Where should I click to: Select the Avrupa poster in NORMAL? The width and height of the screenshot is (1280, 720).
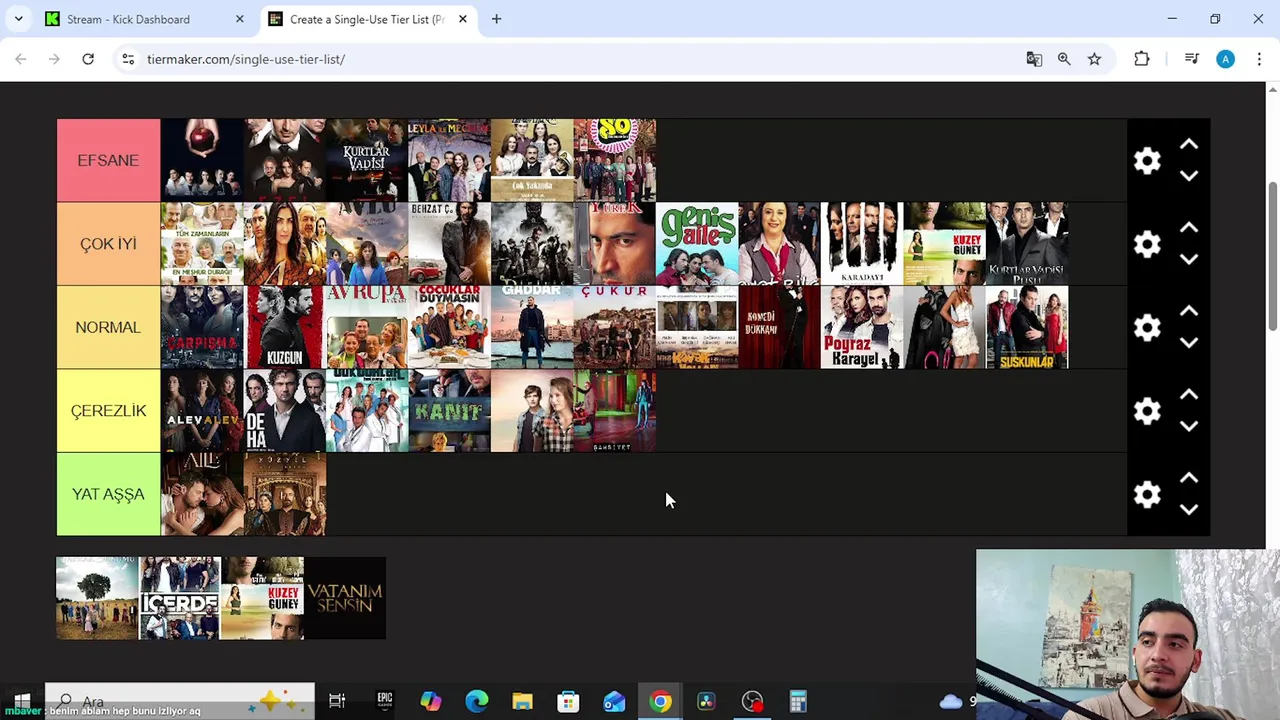coord(367,327)
